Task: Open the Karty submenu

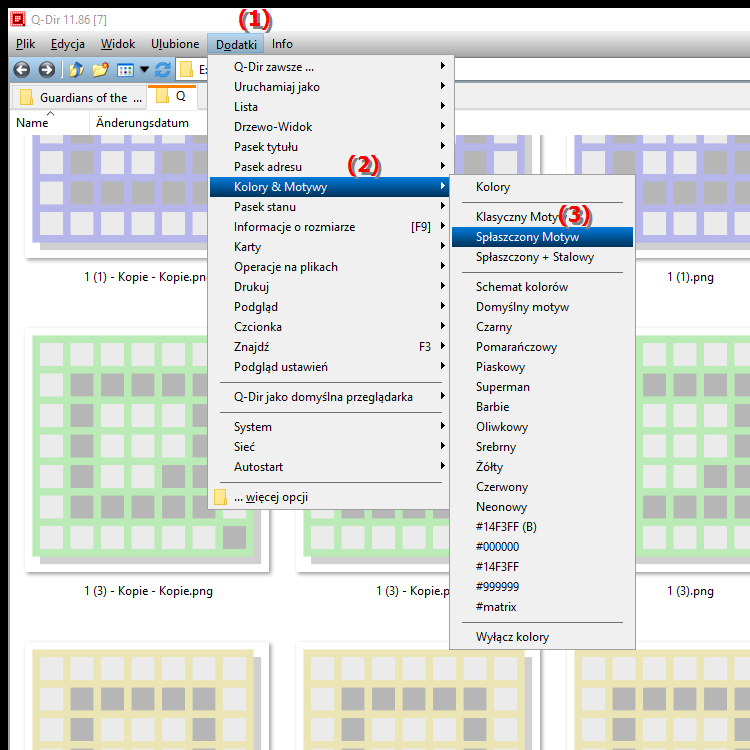Action: 329,247
